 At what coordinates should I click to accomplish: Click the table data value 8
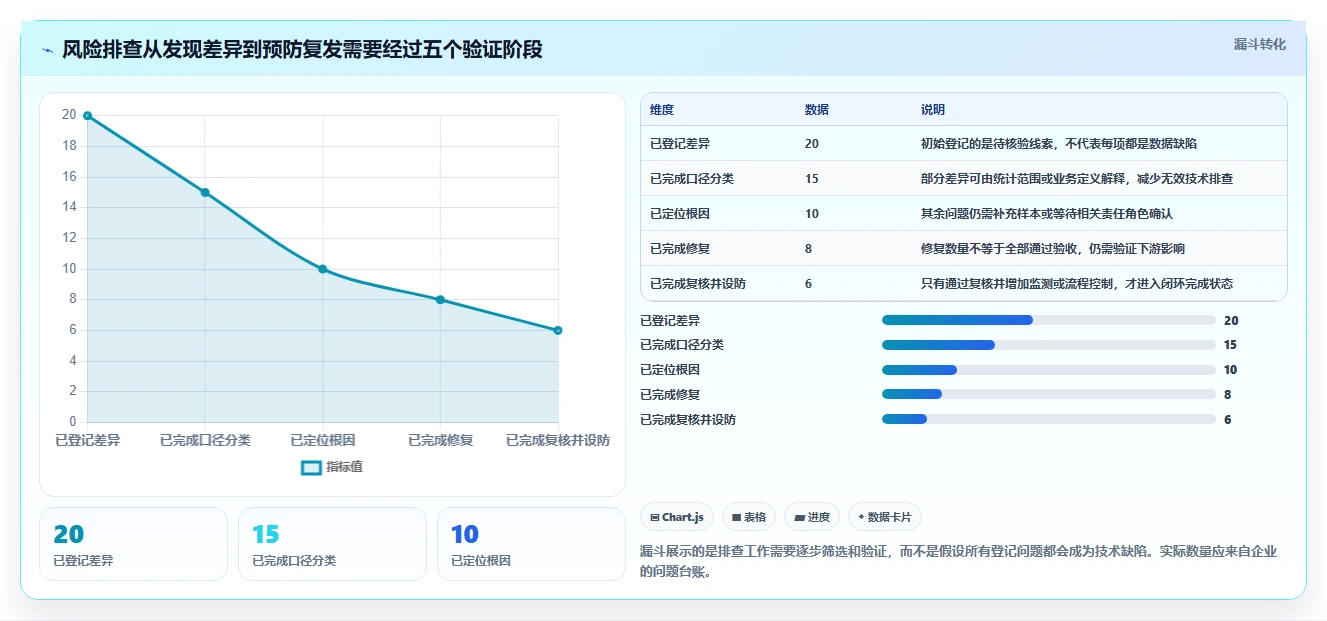pos(808,249)
